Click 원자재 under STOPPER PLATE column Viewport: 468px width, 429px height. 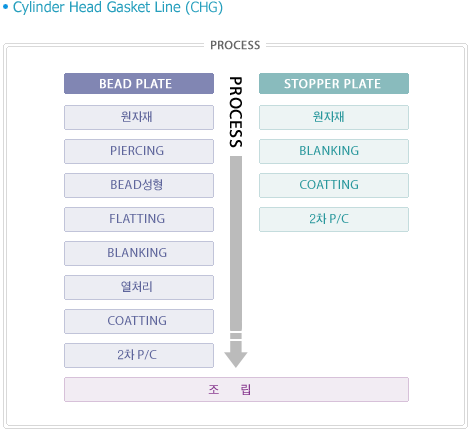[x=334, y=117]
